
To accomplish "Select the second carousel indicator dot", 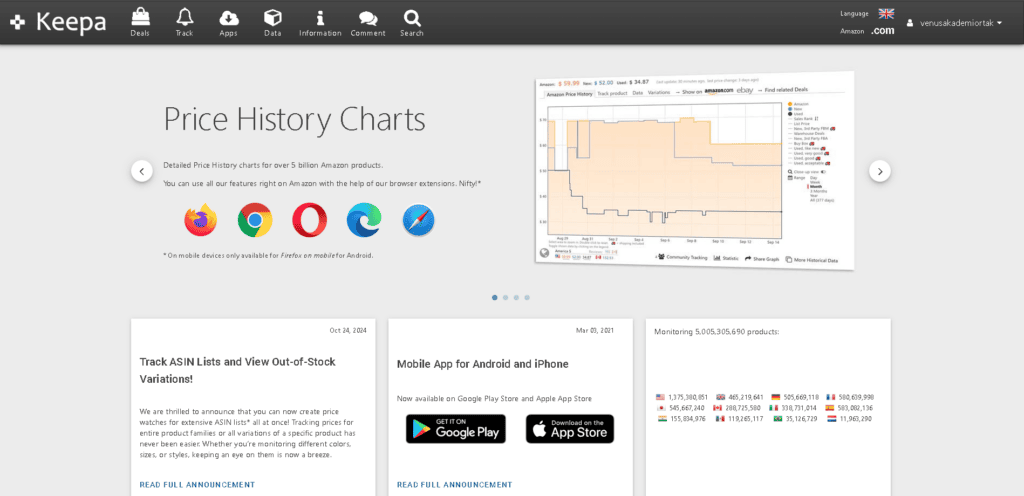I will pos(505,298).
